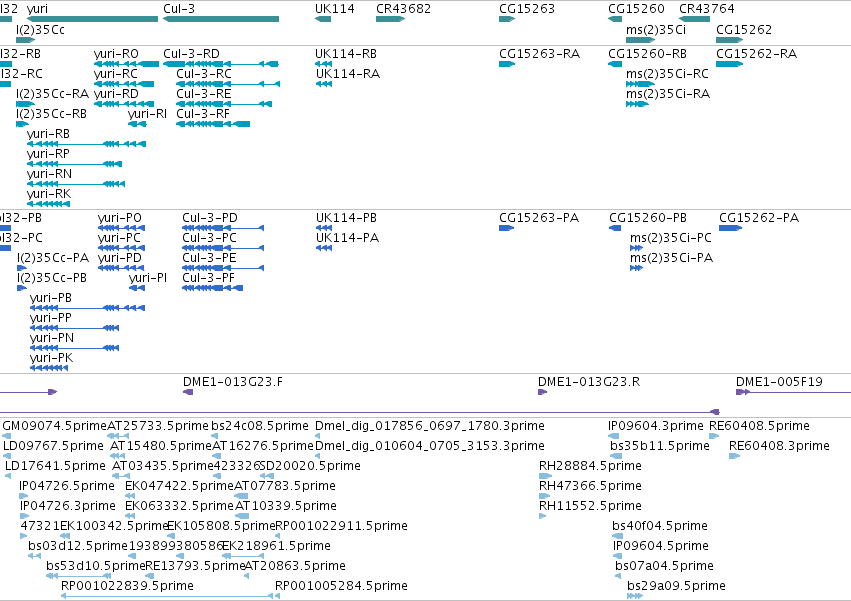
Task: Click EST GM09074.5prime
Action: click(x=7, y=436)
